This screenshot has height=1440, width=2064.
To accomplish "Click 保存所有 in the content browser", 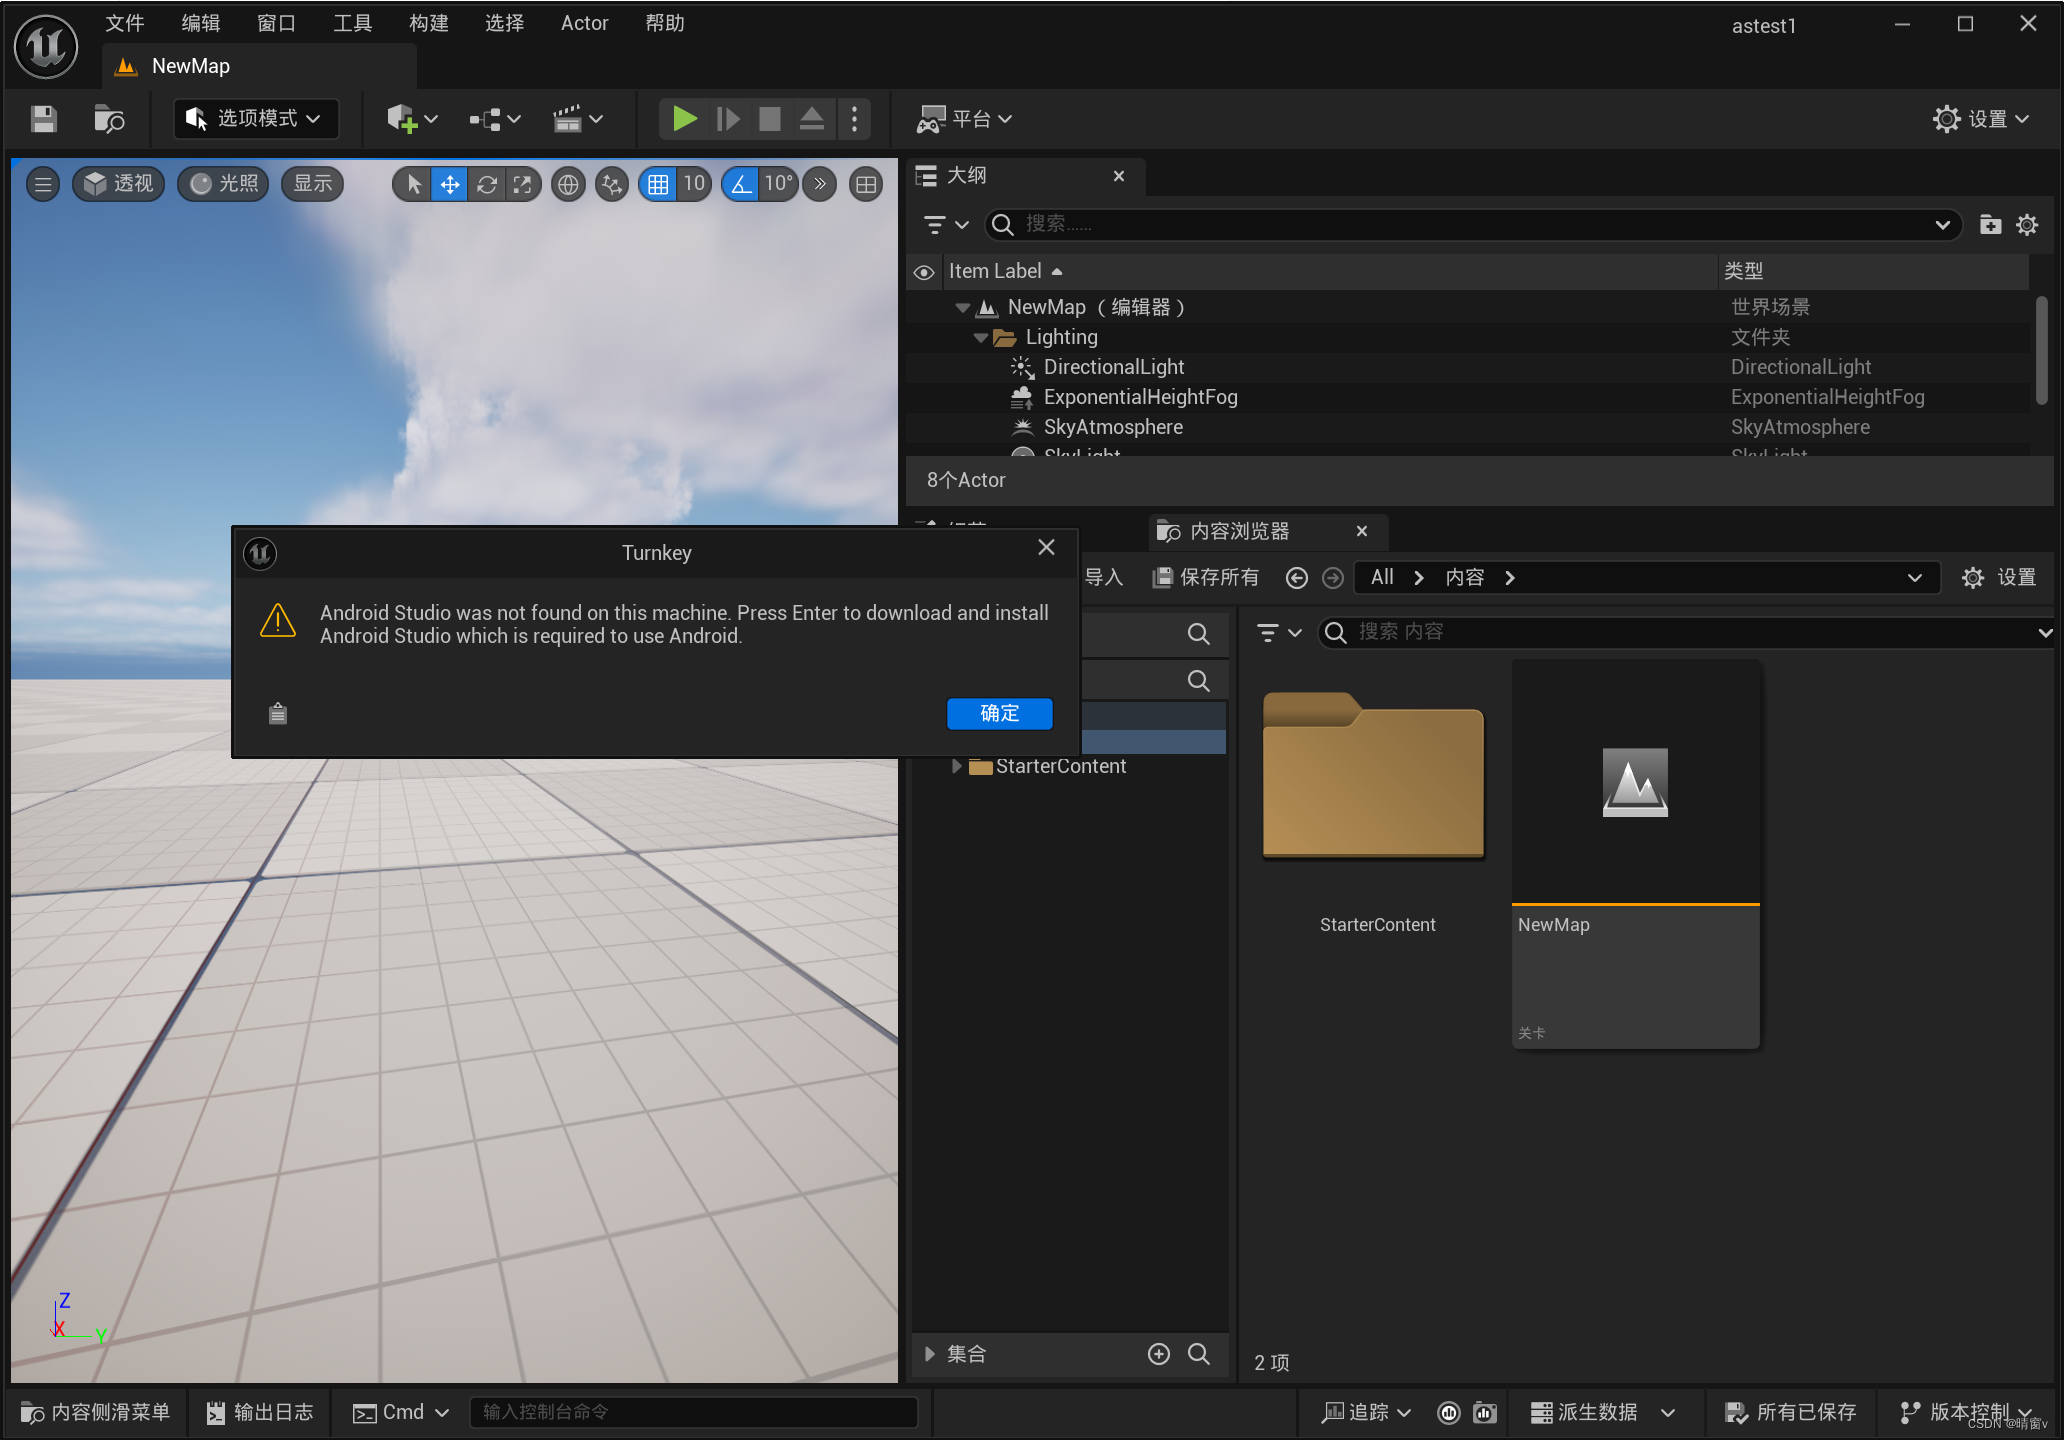I will tap(1204, 577).
